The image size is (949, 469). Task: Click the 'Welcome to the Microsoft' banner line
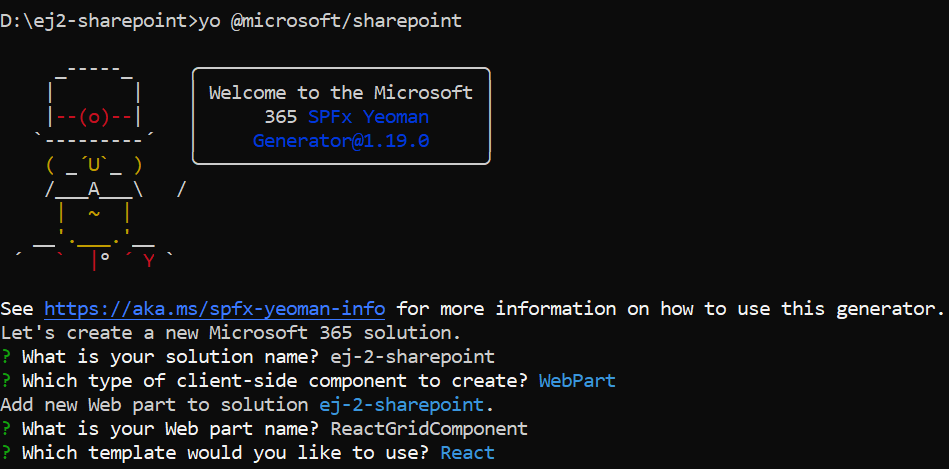[341, 93]
